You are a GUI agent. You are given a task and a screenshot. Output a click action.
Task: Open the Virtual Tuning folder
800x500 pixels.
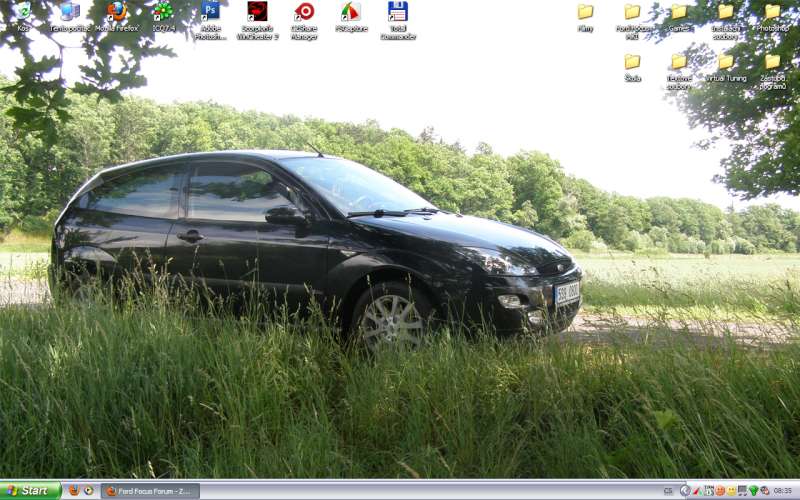tap(725, 62)
